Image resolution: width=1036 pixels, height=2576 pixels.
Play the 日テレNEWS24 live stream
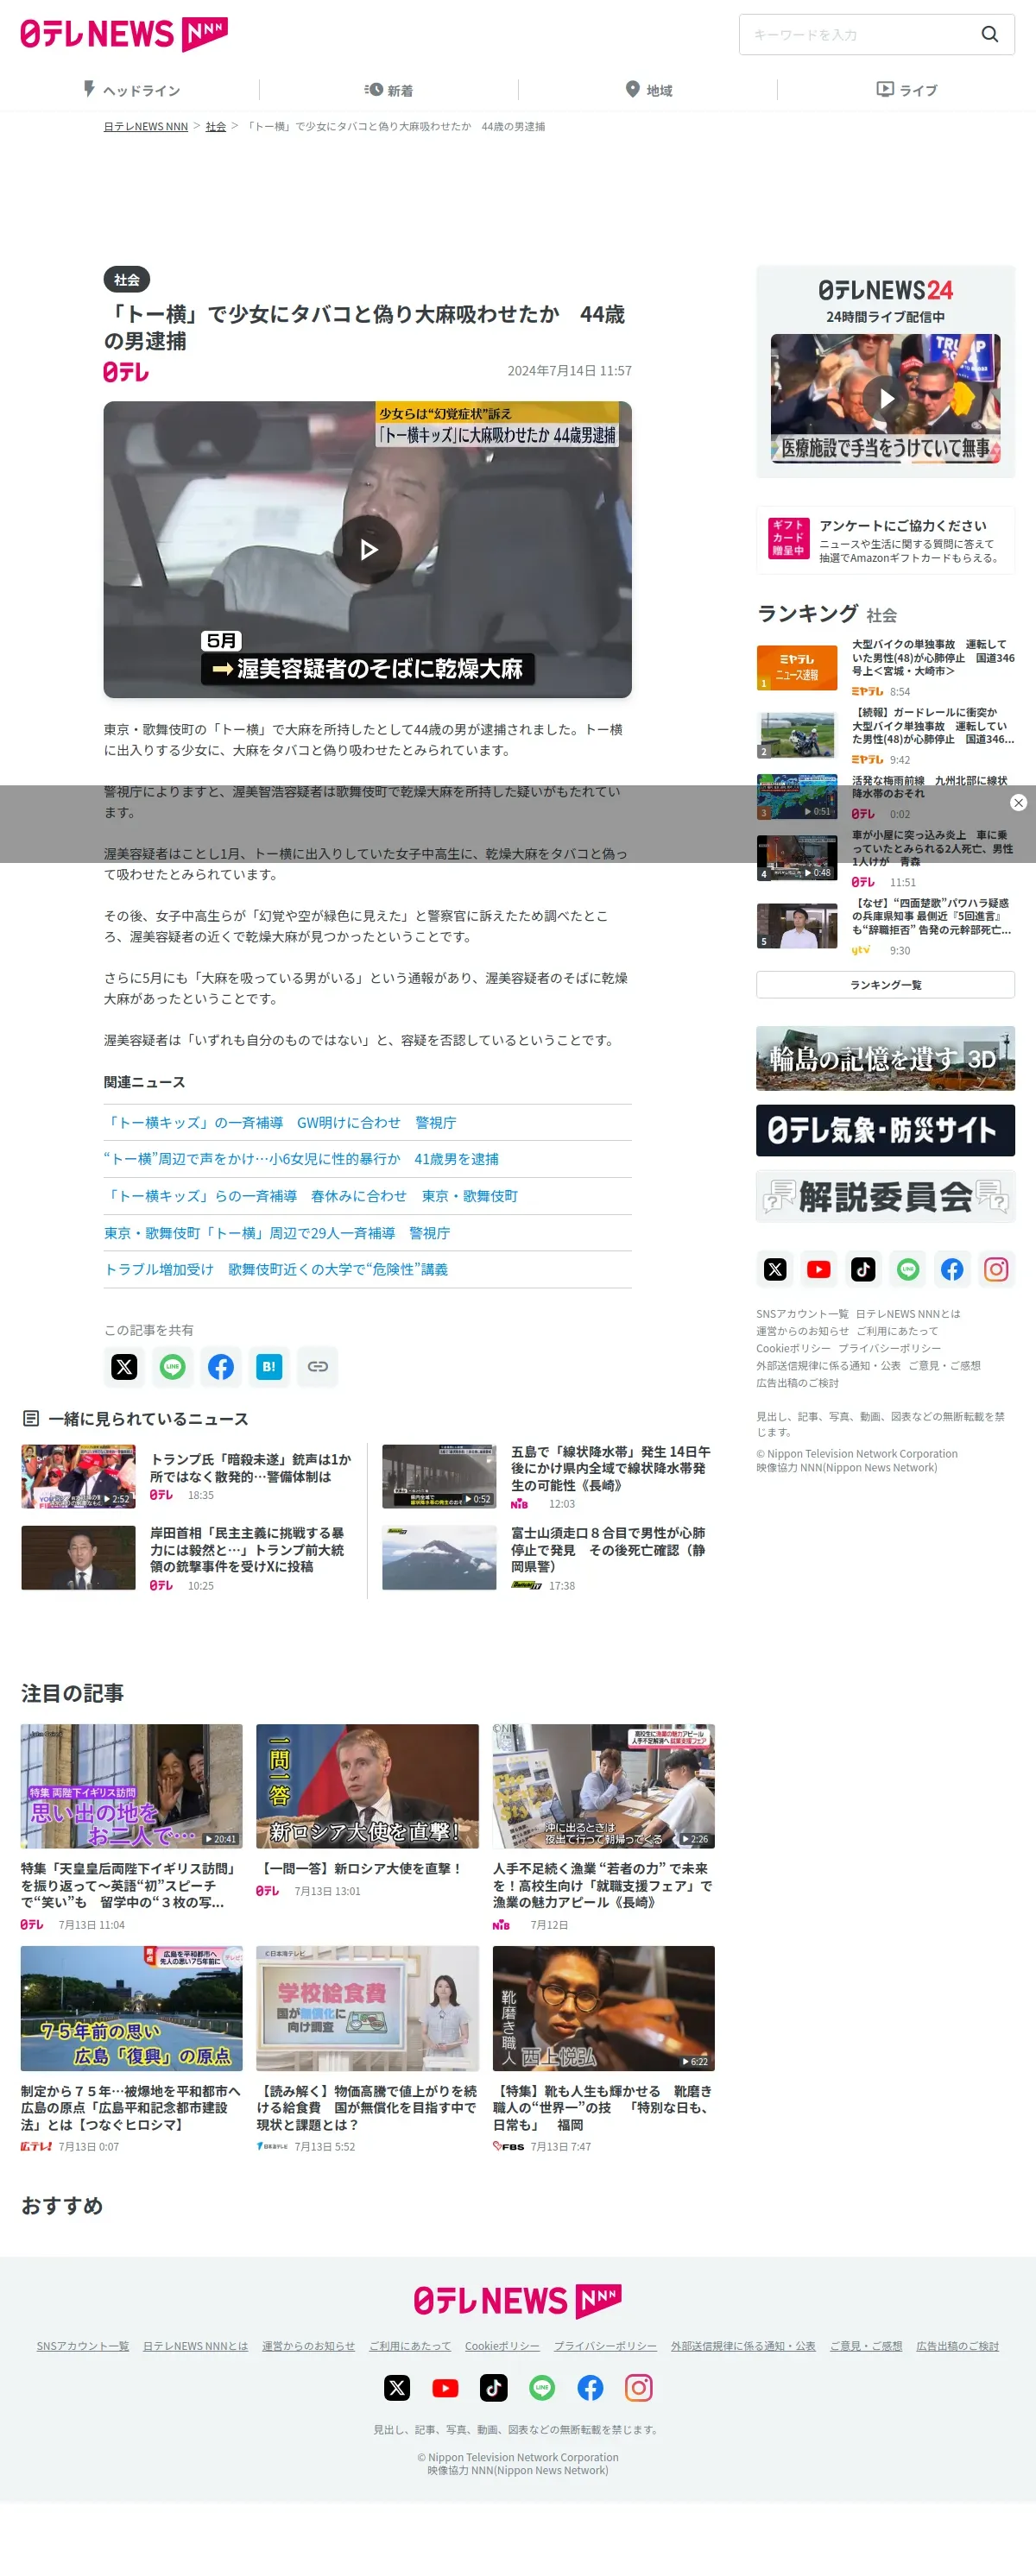coord(885,398)
